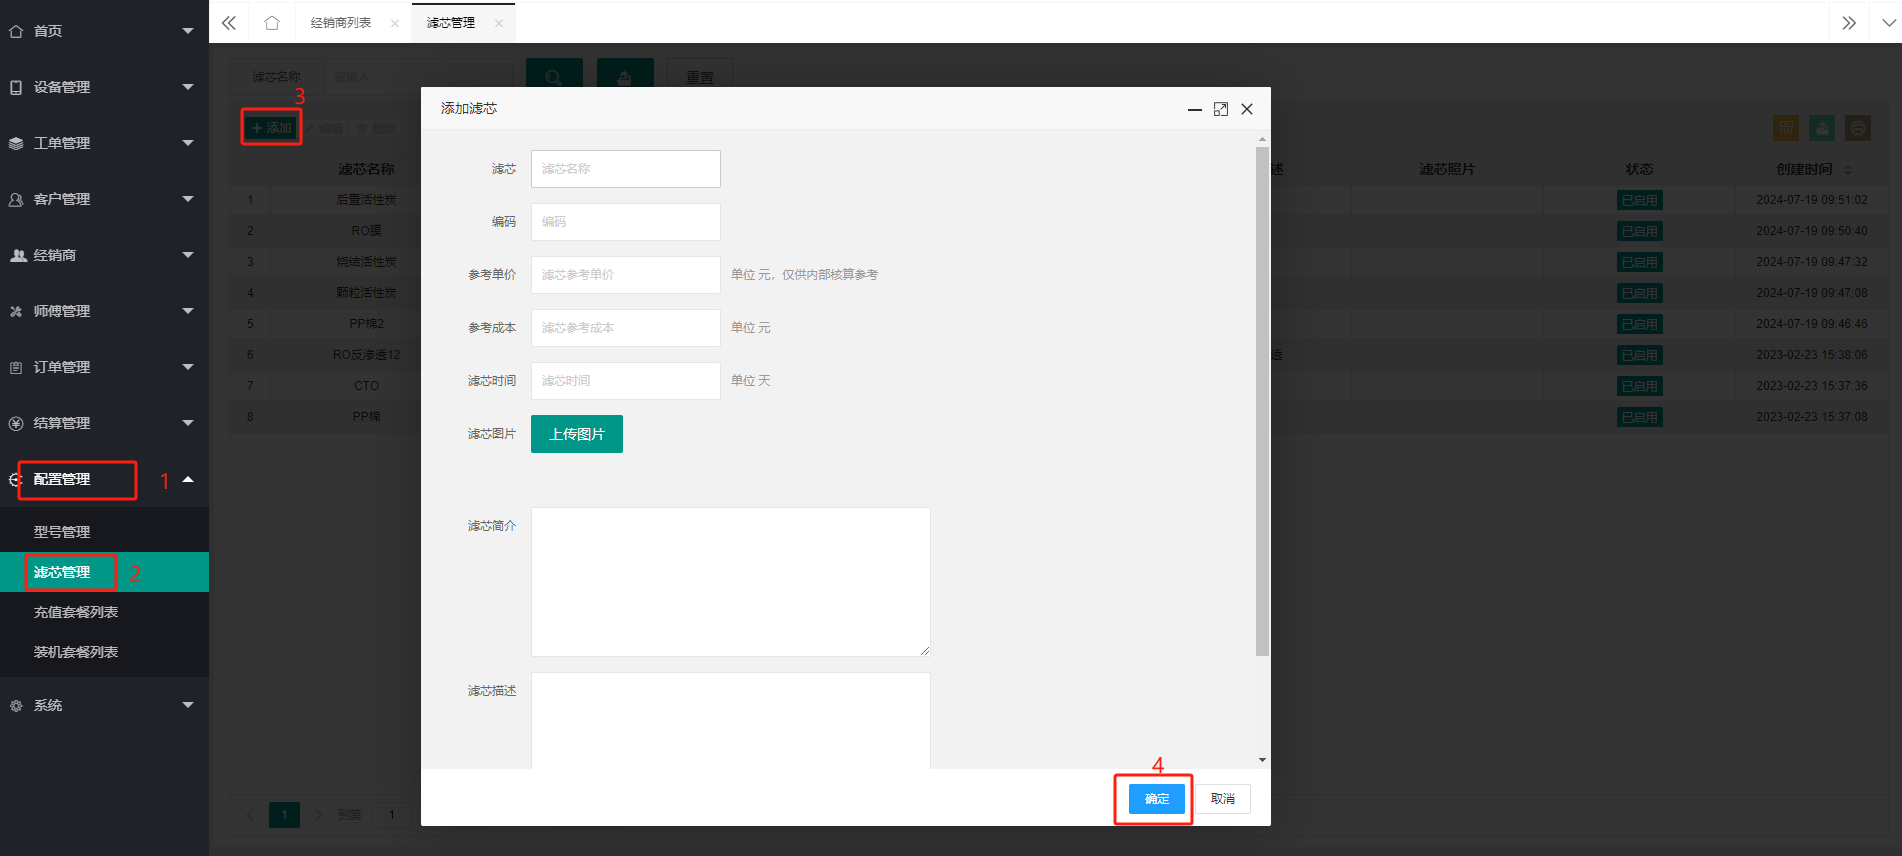This screenshot has width=1902, height=856.
Task: Click the 确定 button
Action: (x=1157, y=799)
